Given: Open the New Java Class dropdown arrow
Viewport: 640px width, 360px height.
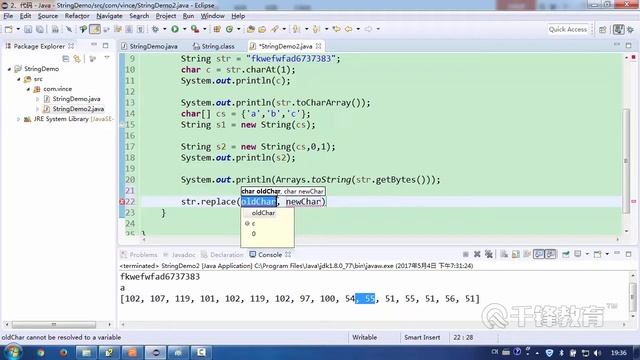Looking at the screenshot, I should tap(239, 29).
